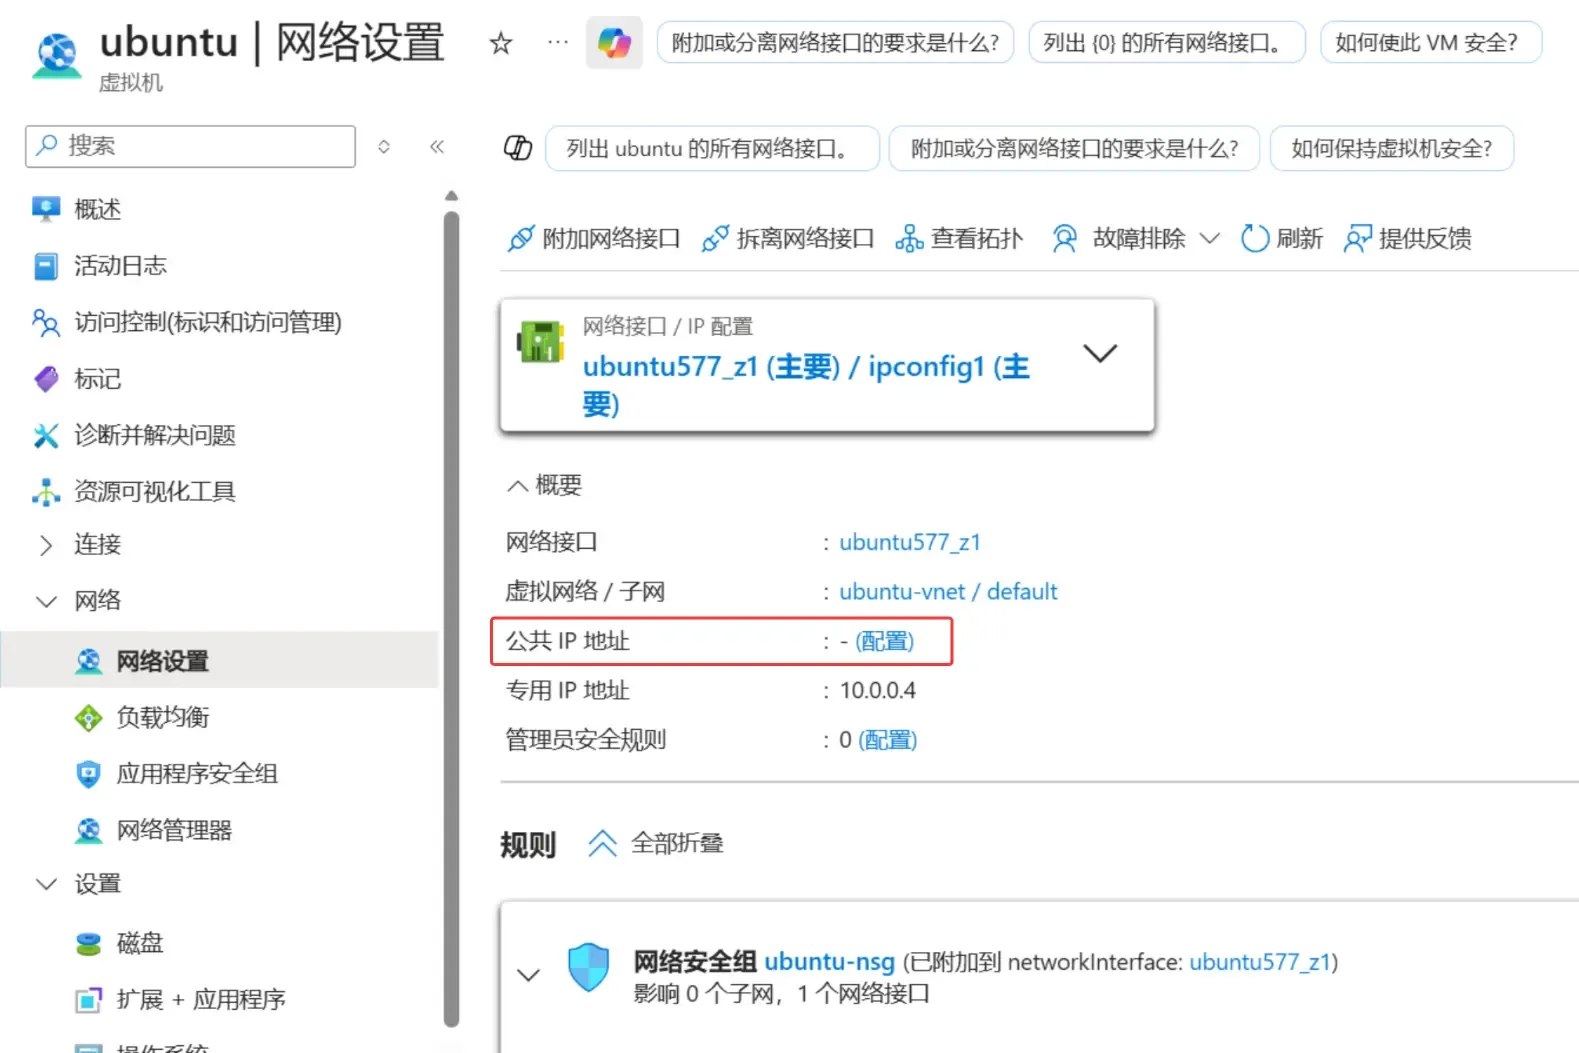Open the ubuntu-nsg security group link

830,961
